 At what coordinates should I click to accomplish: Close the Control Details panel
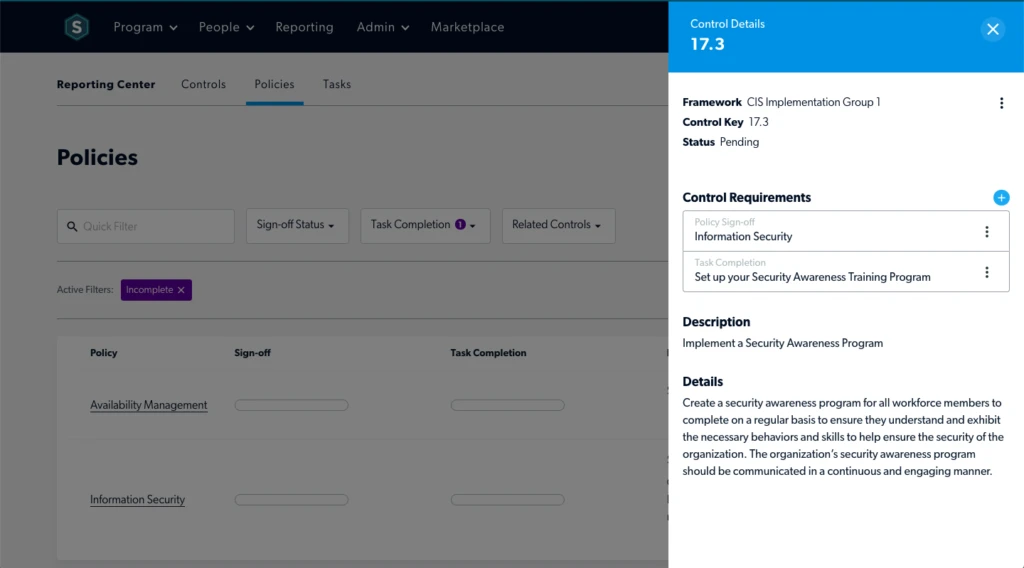point(992,29)
